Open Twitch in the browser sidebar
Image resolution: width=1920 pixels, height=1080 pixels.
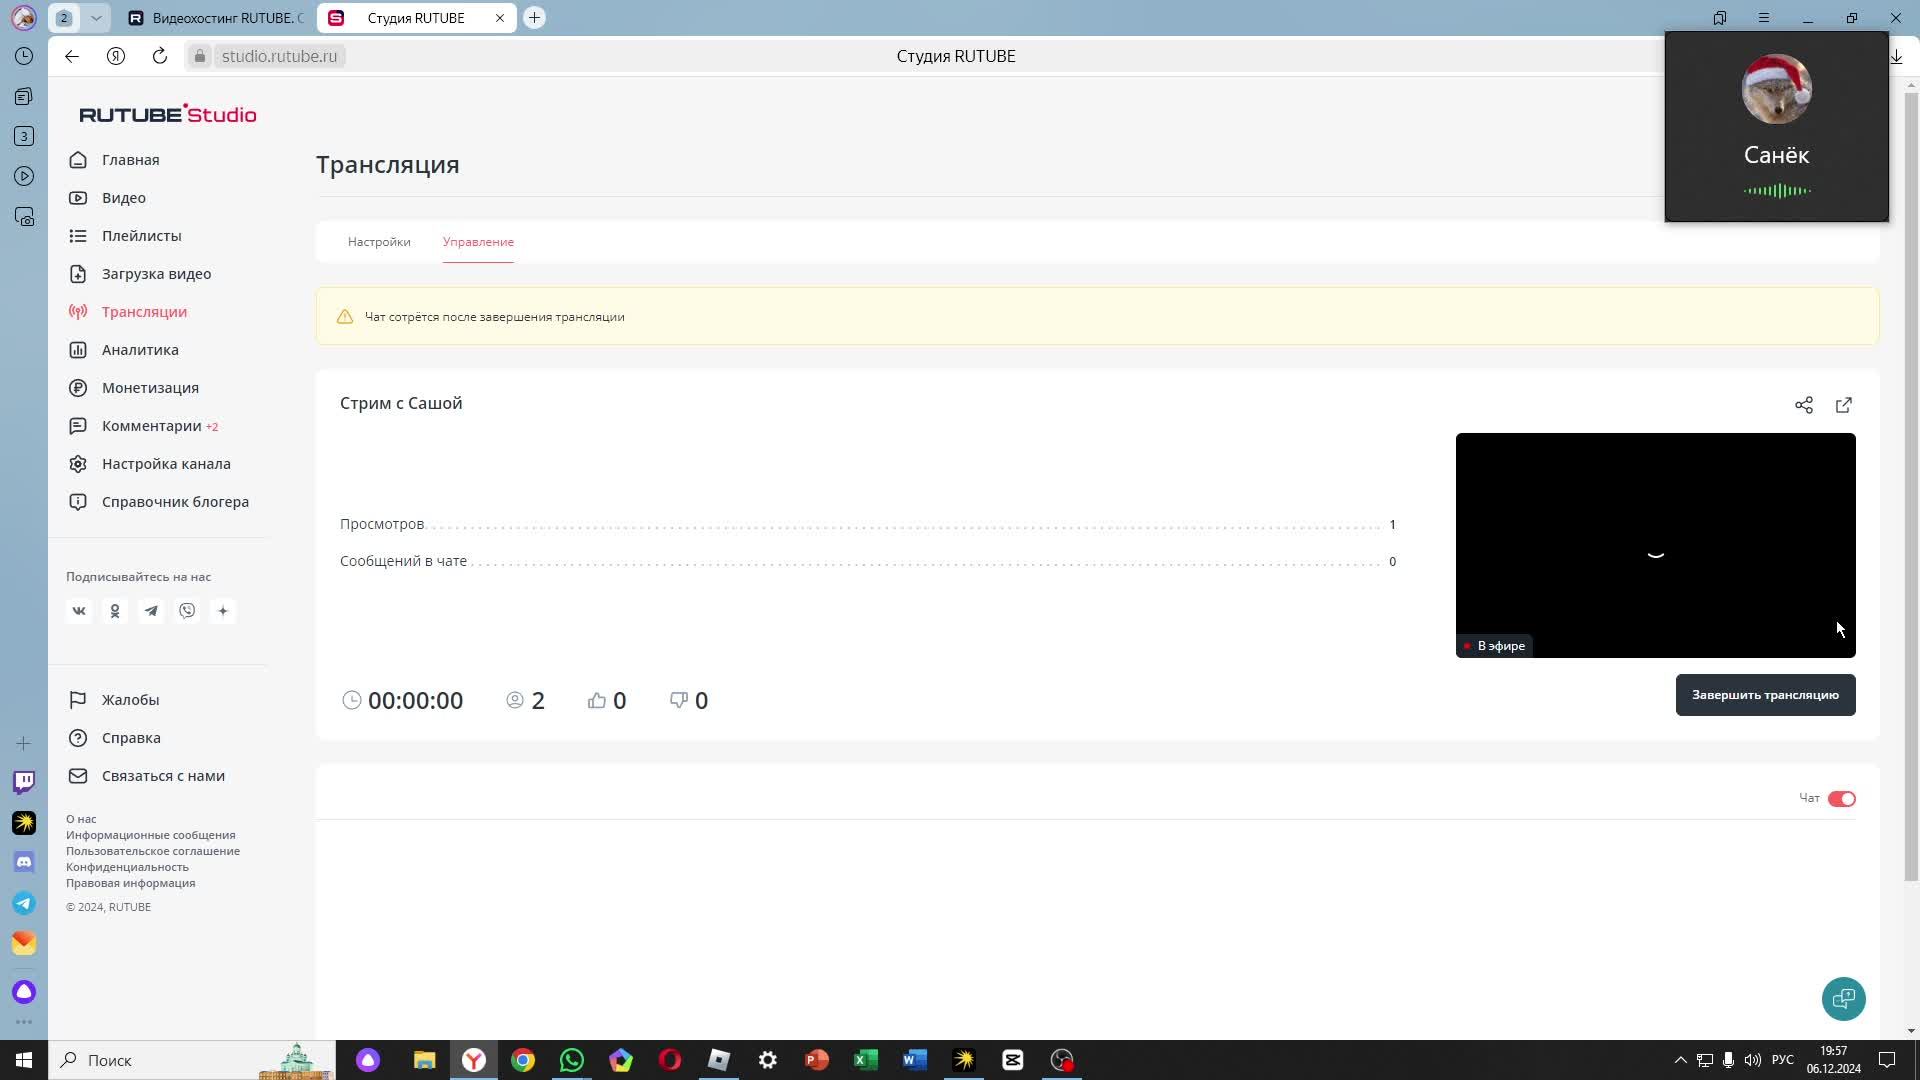[24, 781]
